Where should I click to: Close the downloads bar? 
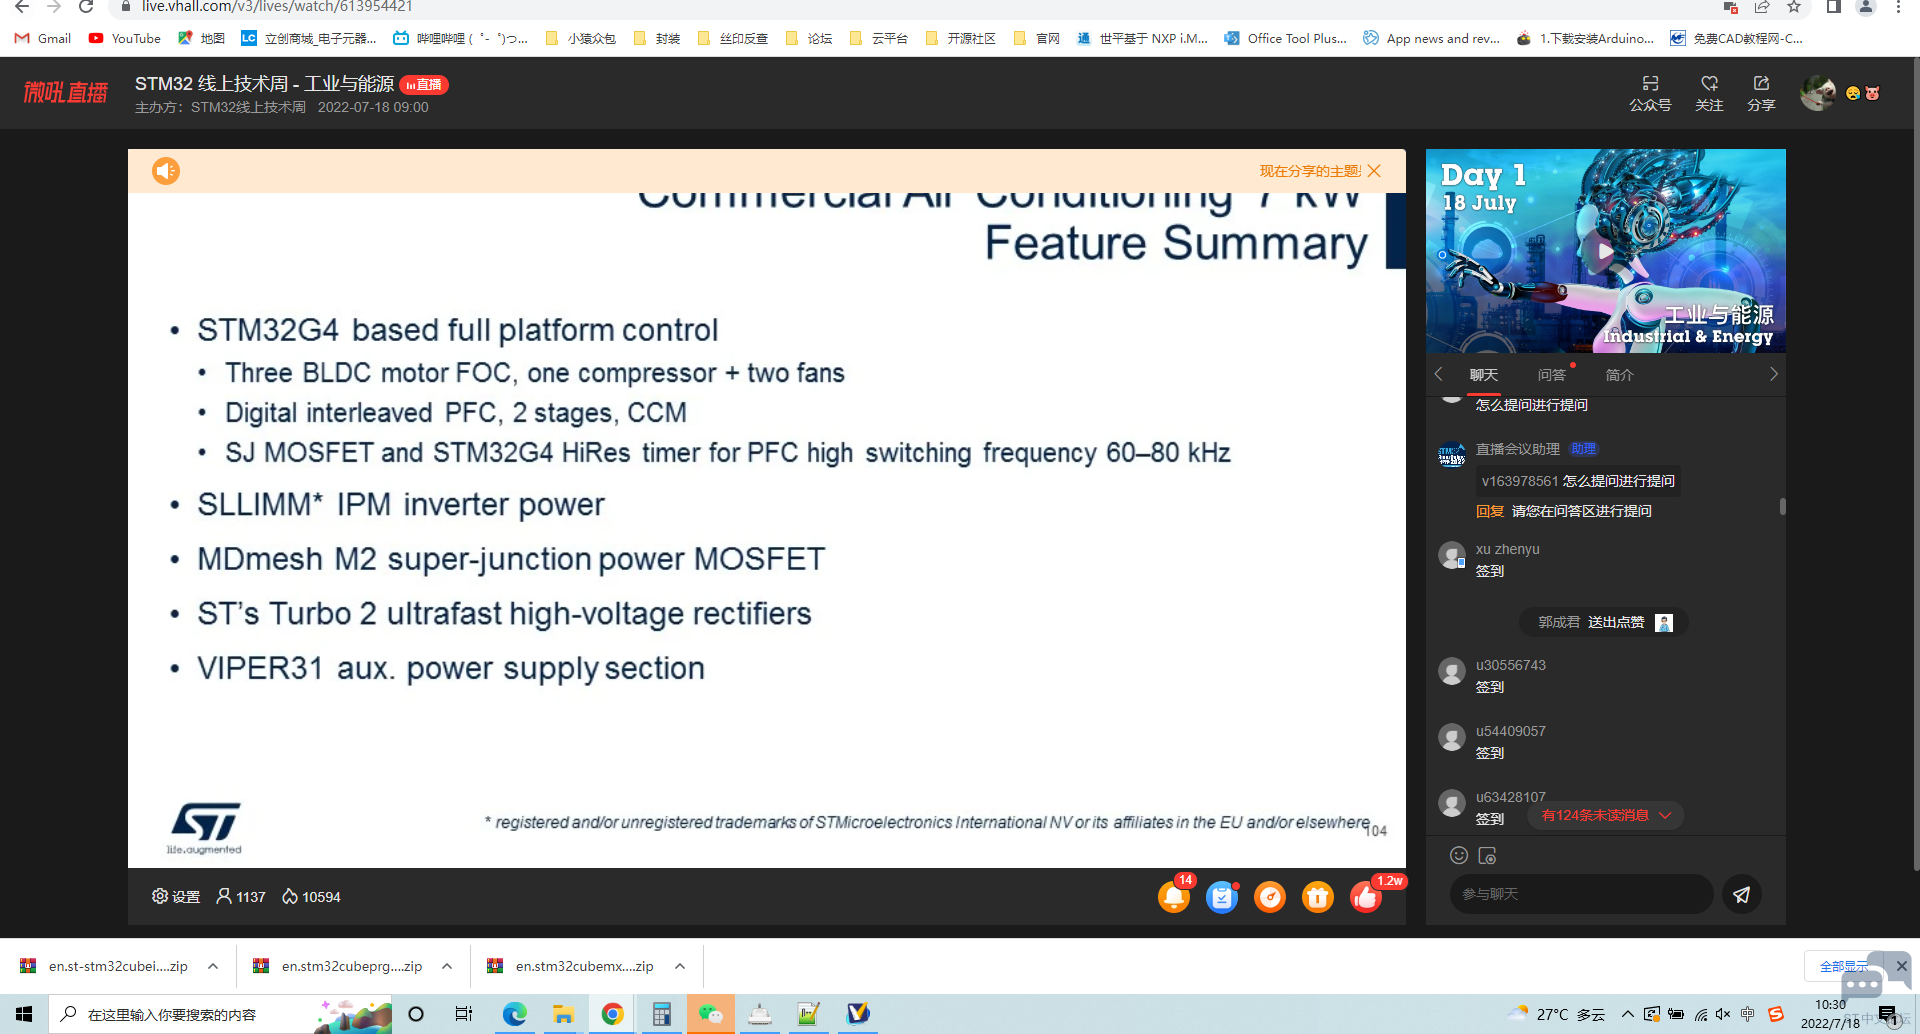(x=1901, y=966)
